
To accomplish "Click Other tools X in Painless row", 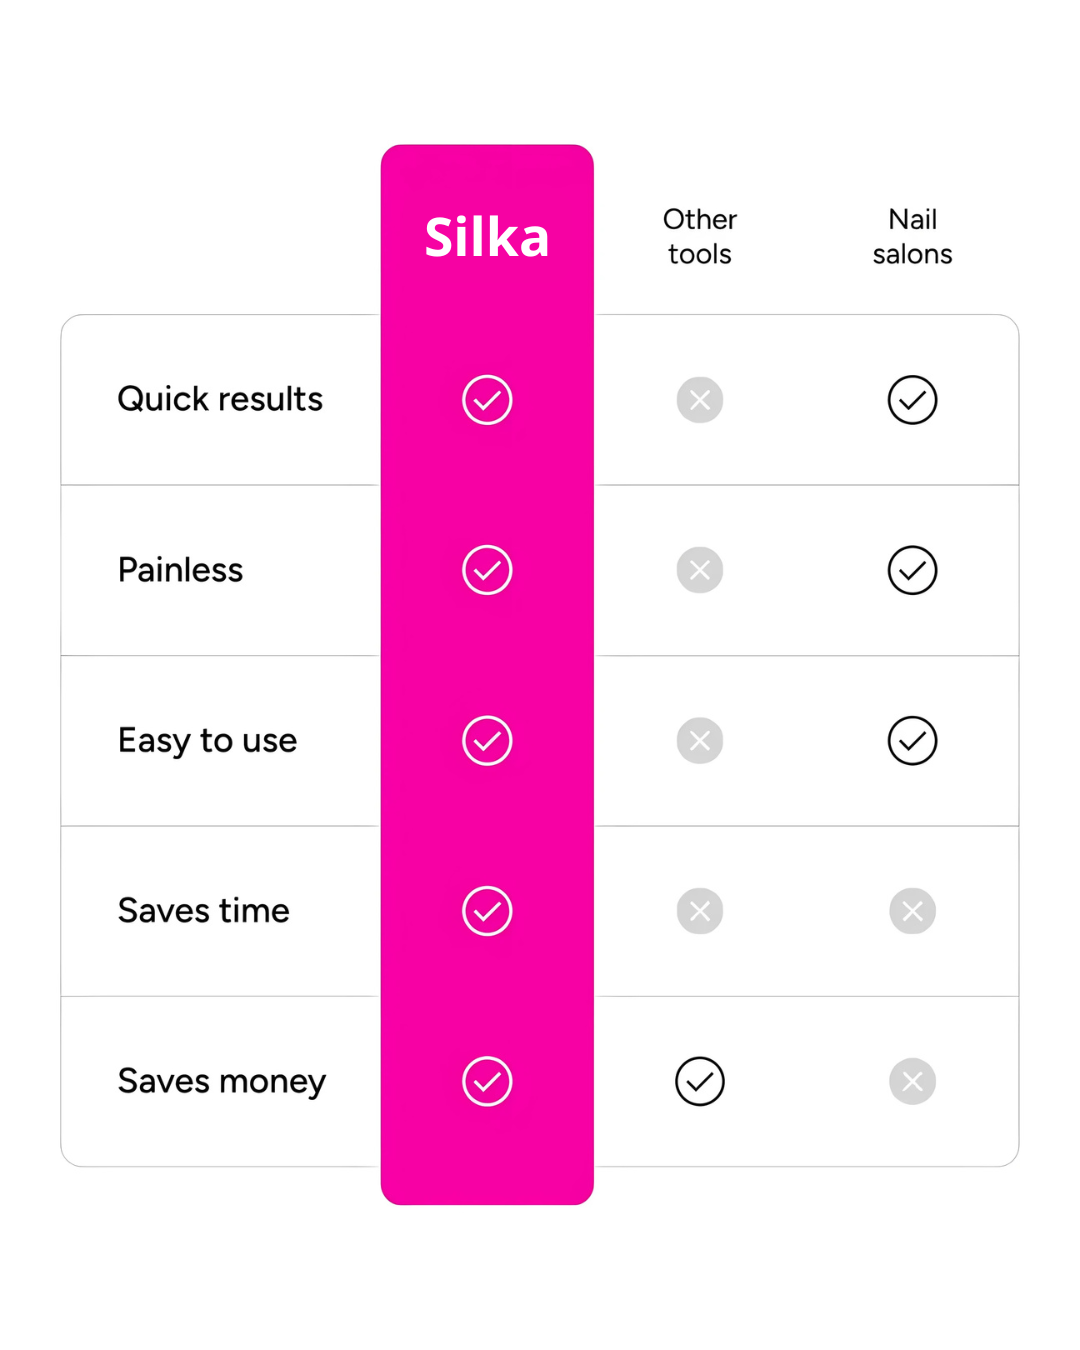I will 700,570.
